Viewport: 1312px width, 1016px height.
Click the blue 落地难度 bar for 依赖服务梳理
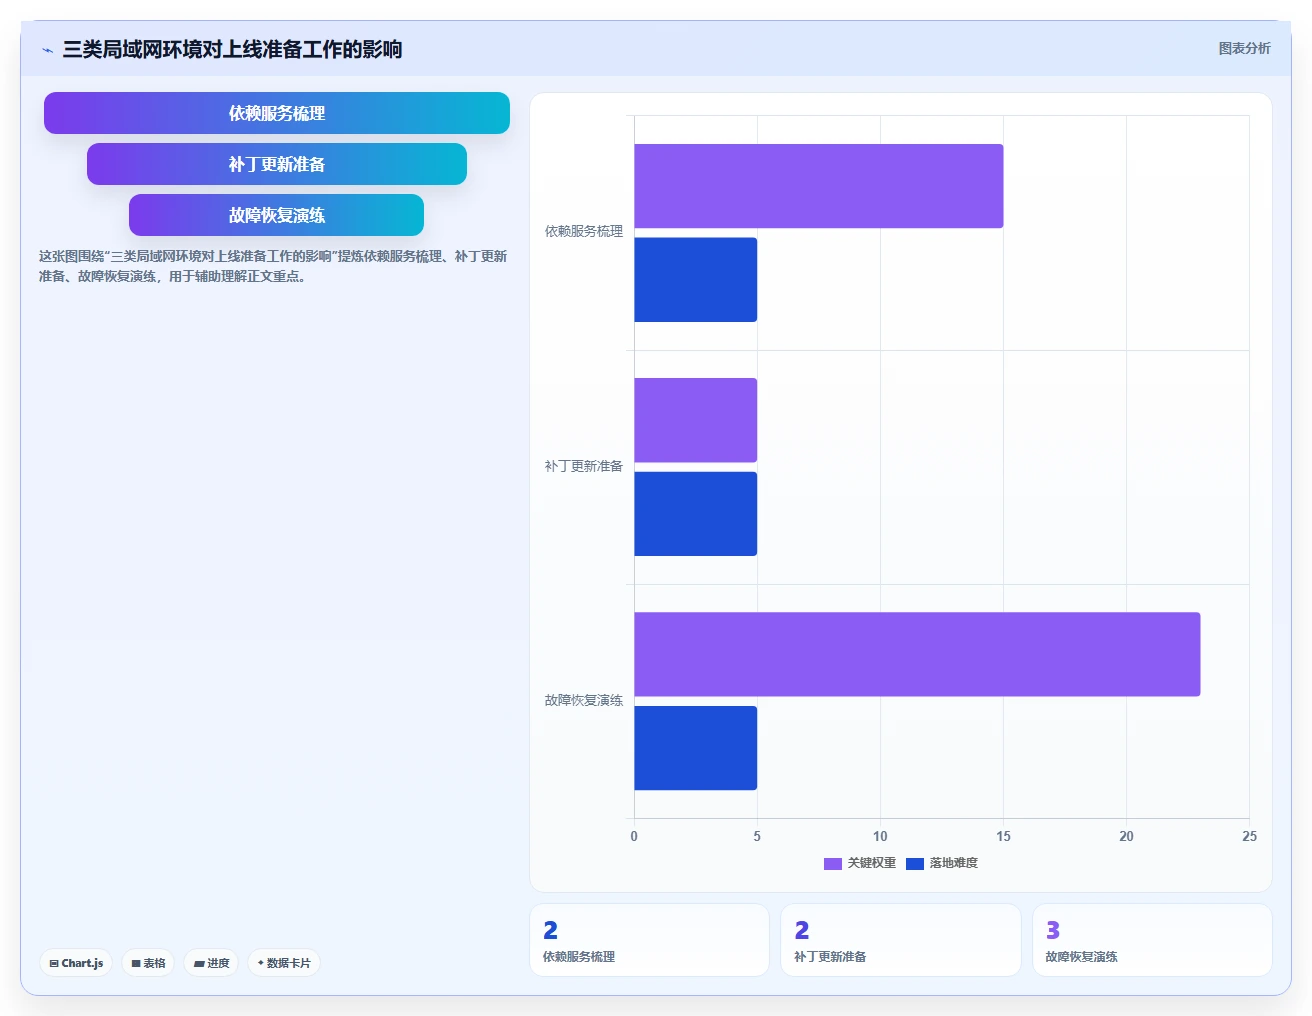coord(695,280)
